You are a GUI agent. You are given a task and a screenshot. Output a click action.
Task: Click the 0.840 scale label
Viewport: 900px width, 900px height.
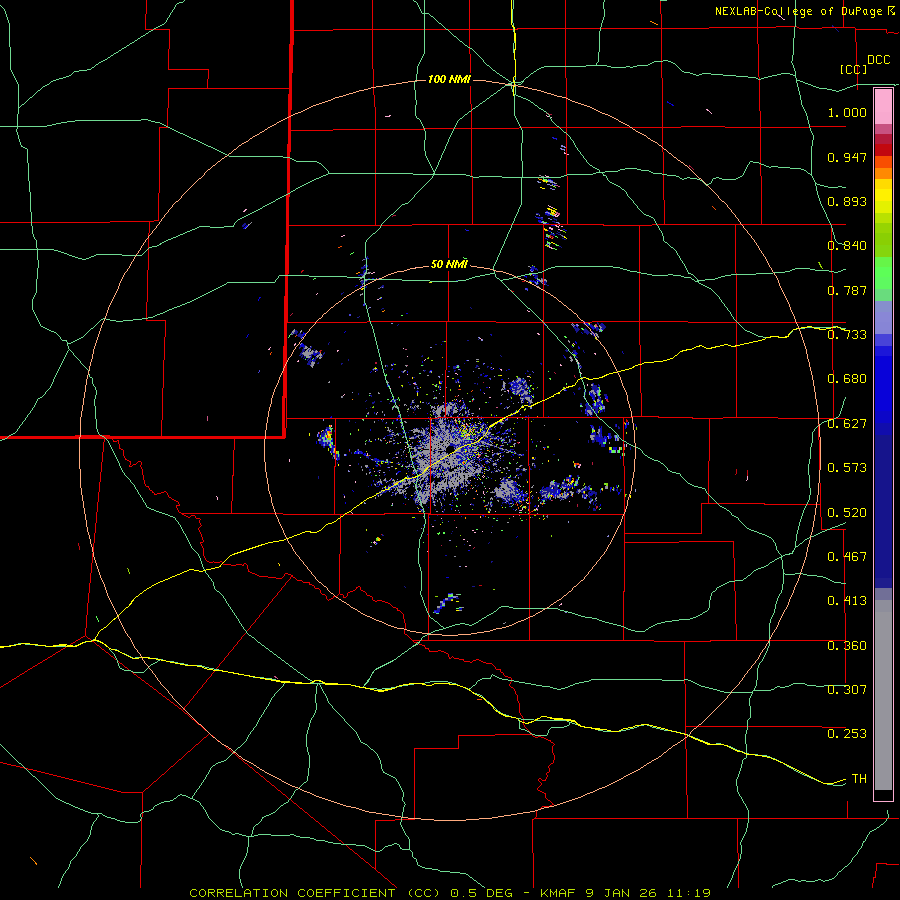click(847, 246)
